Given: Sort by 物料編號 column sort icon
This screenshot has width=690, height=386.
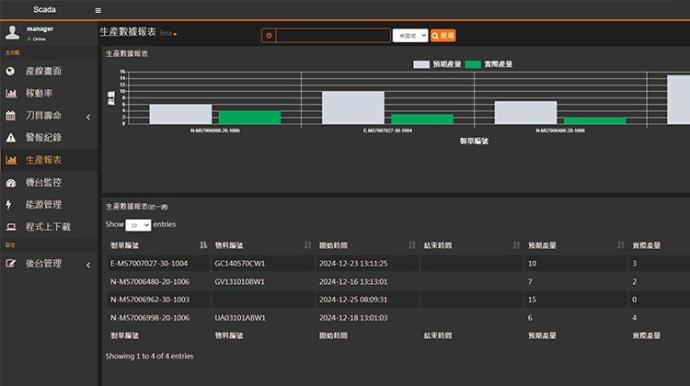Looking at the screenshot, I should (307, 245).
